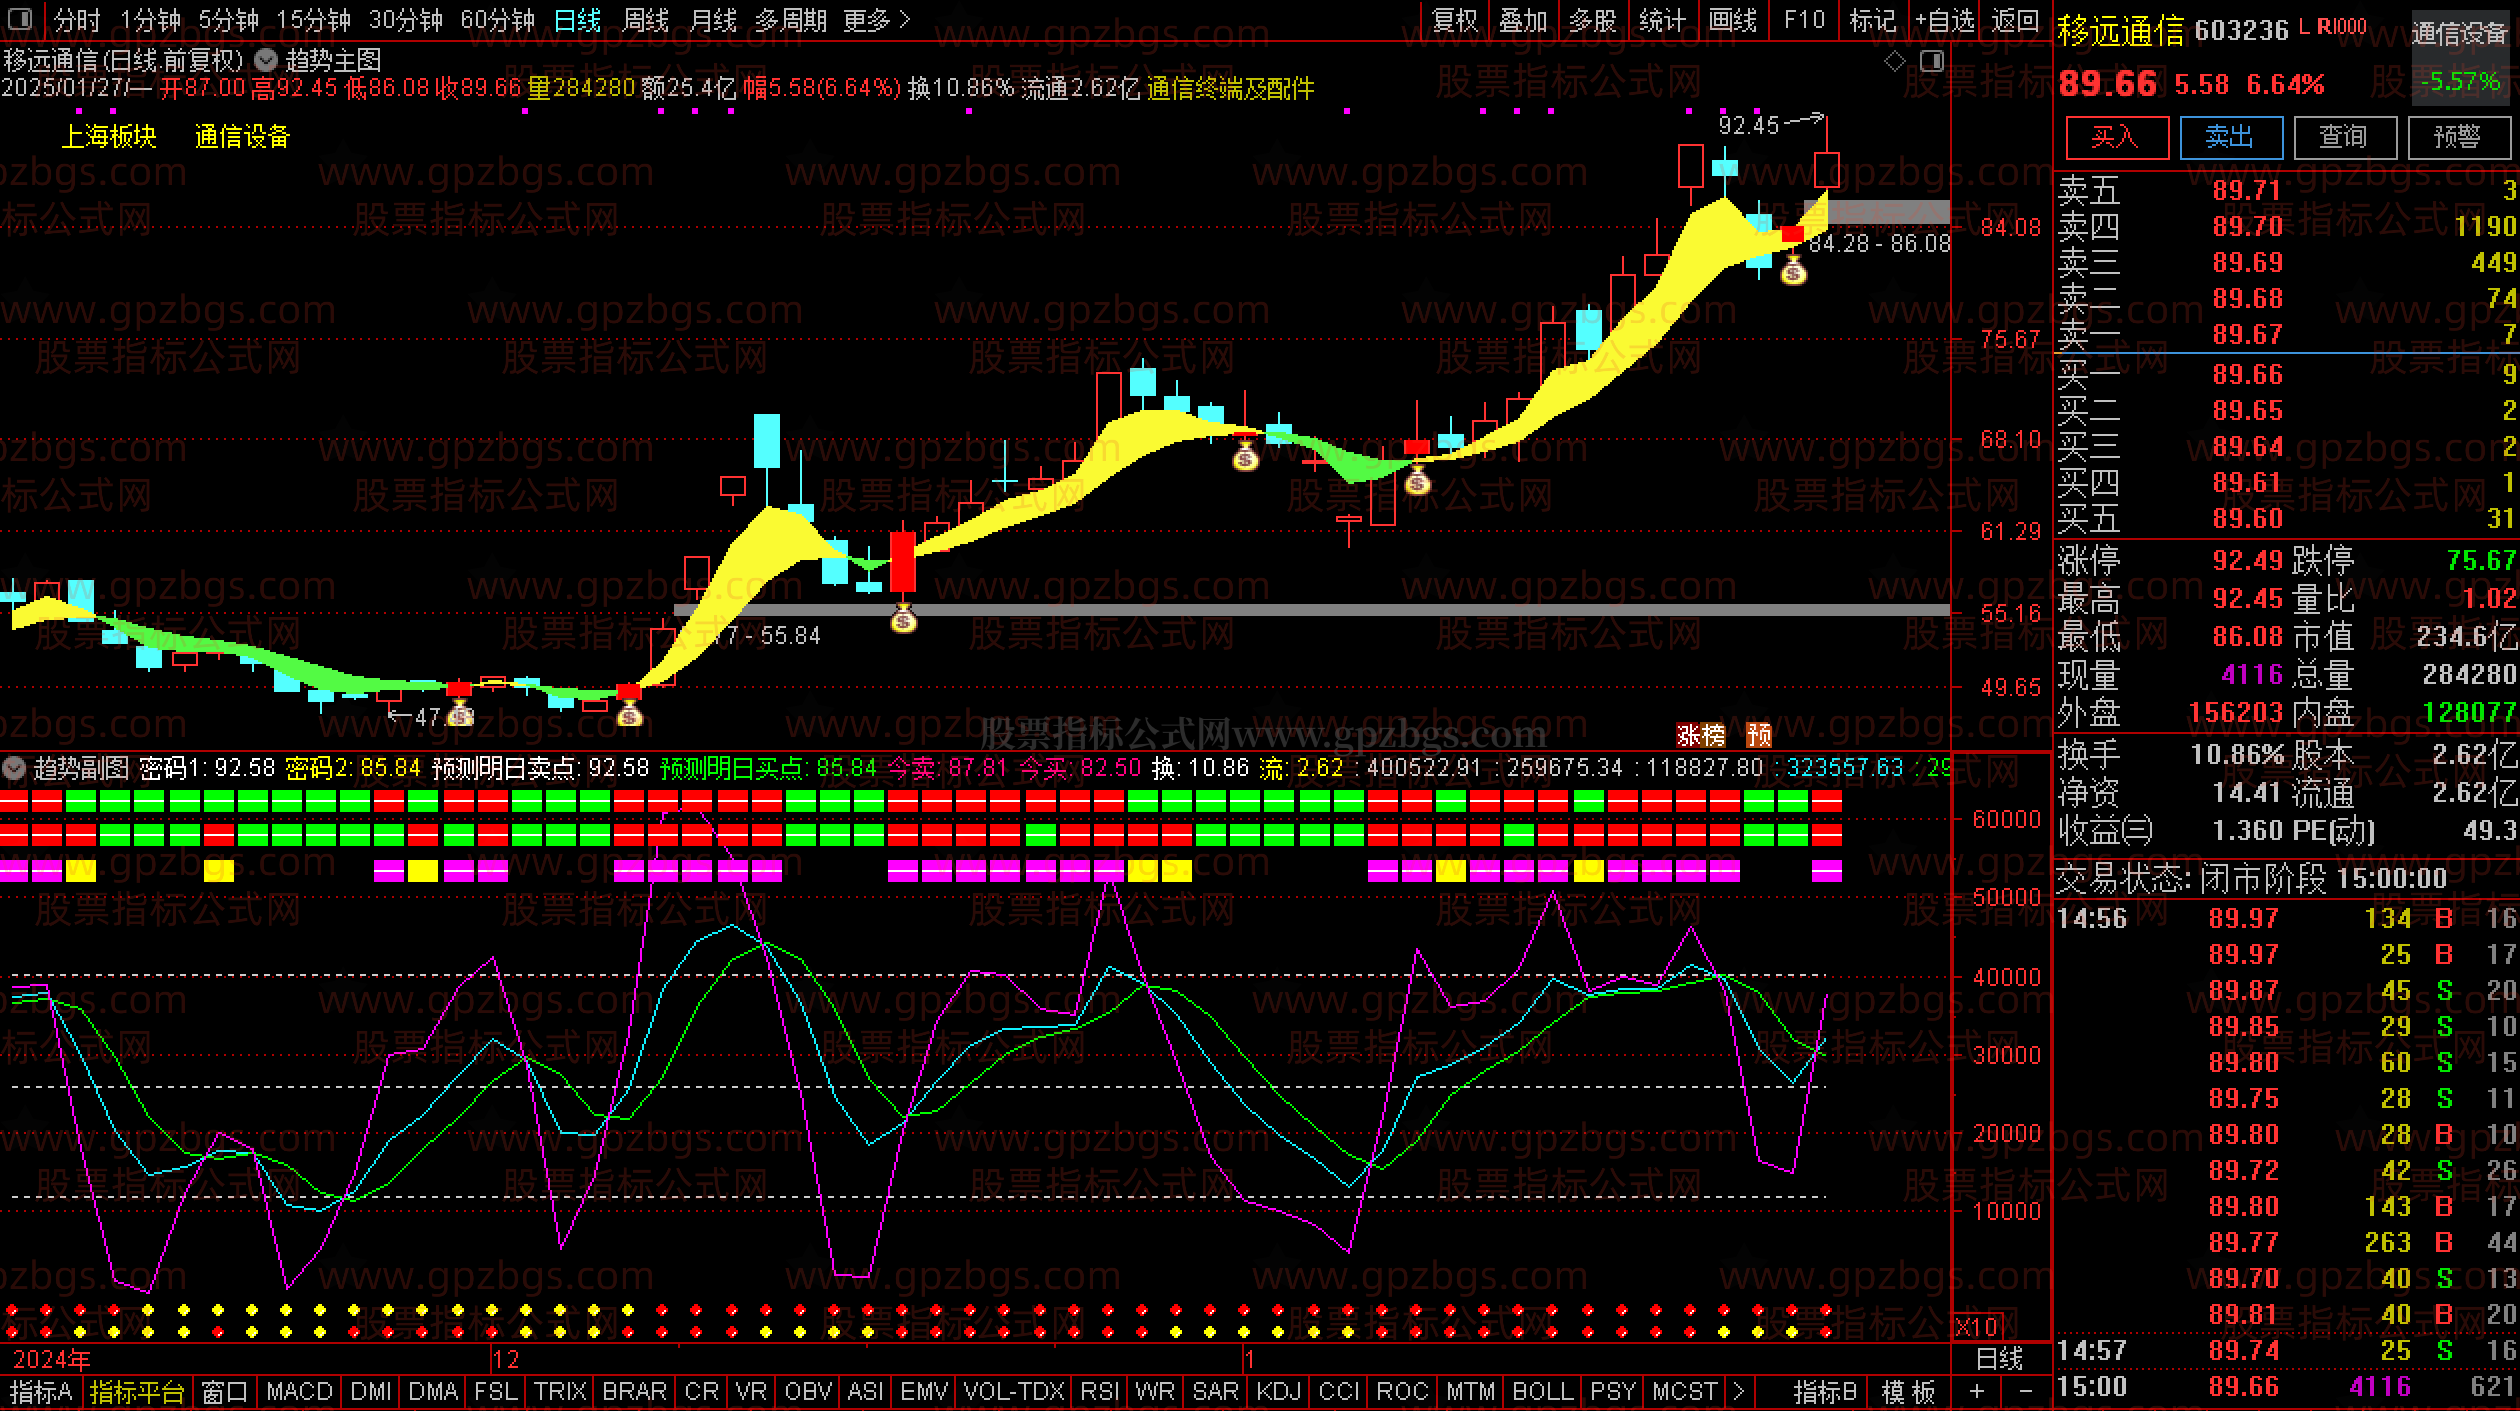The width and height of the screenshot is (2520, 1411).
Task: Select the 15分钟 period tab
Action: 313,19
